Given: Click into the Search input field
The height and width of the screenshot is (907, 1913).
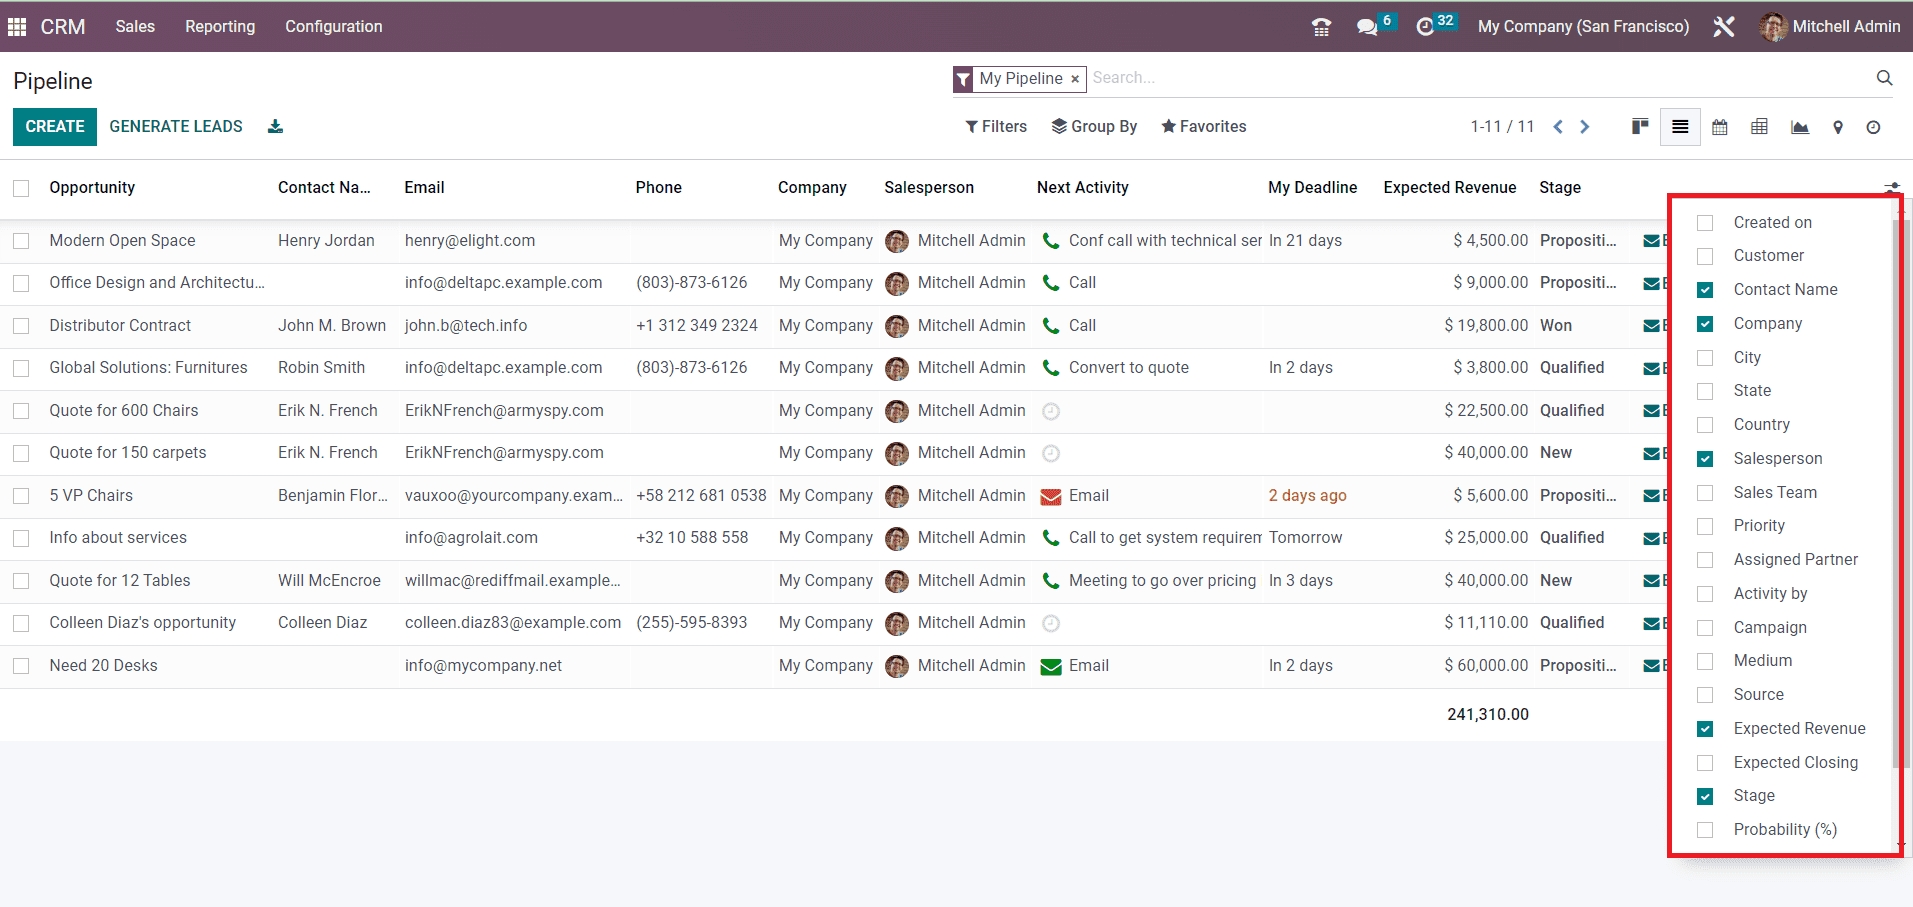Looking at the screenshot, I should 1480,78.
